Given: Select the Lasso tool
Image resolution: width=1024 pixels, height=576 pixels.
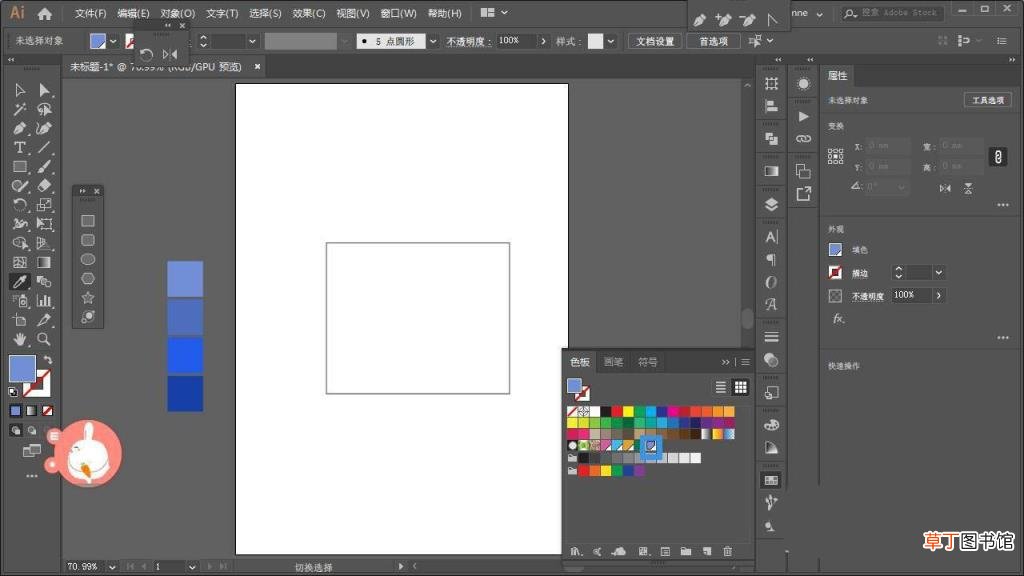Looking at the screenshot, I should coord(44,109).
